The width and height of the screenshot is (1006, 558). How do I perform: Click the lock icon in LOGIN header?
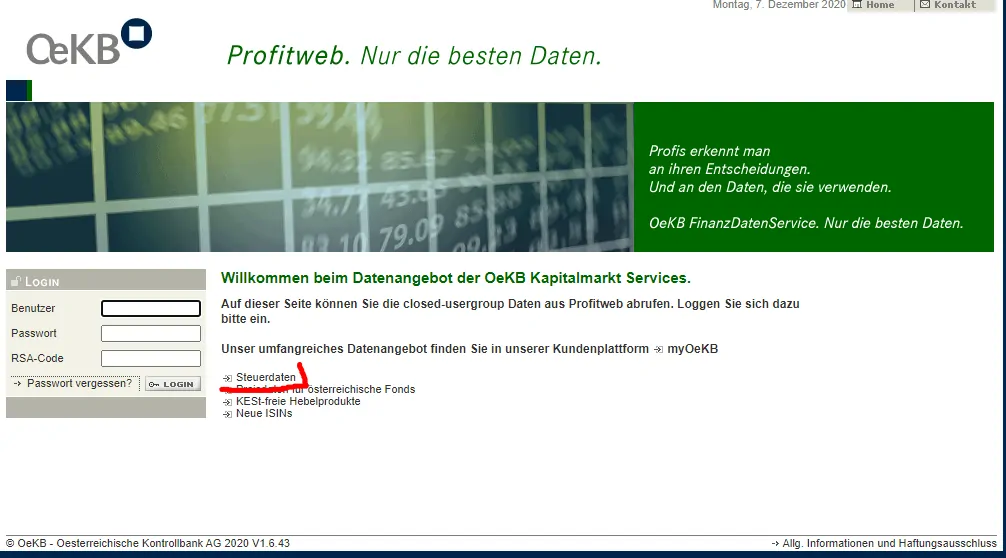click(17, 281)
